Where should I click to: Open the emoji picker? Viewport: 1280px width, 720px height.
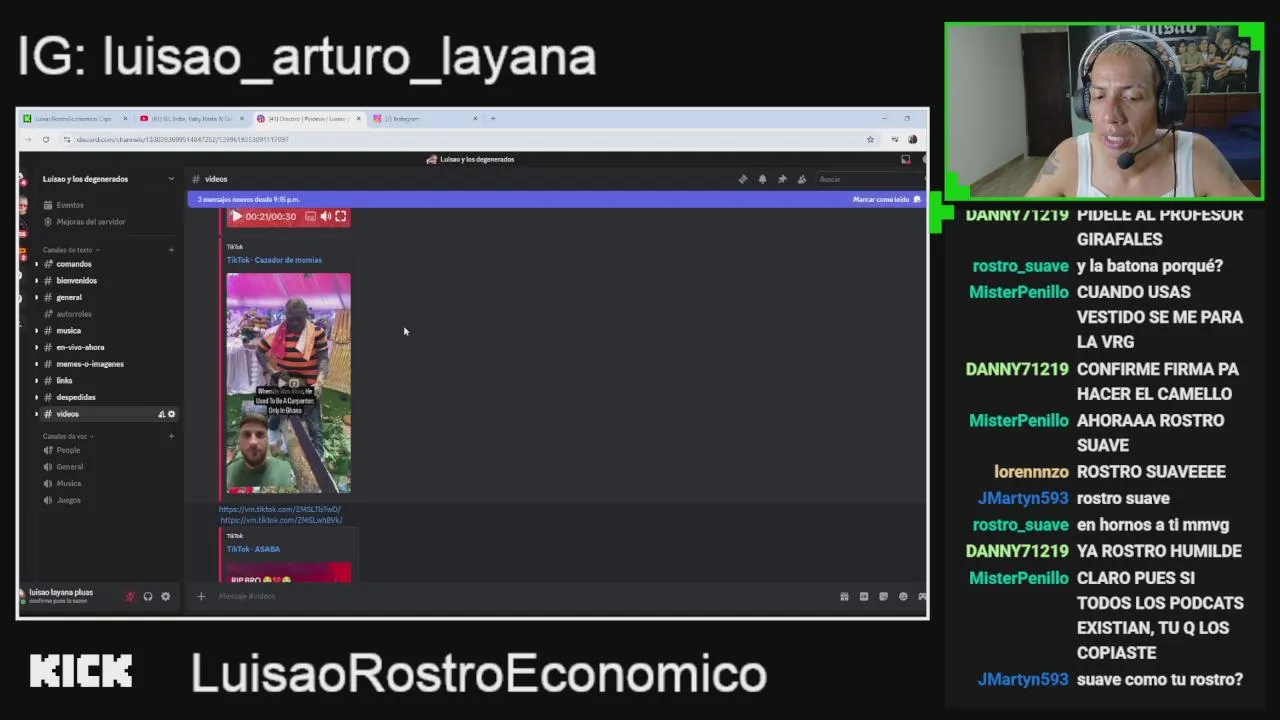(903, 597)
